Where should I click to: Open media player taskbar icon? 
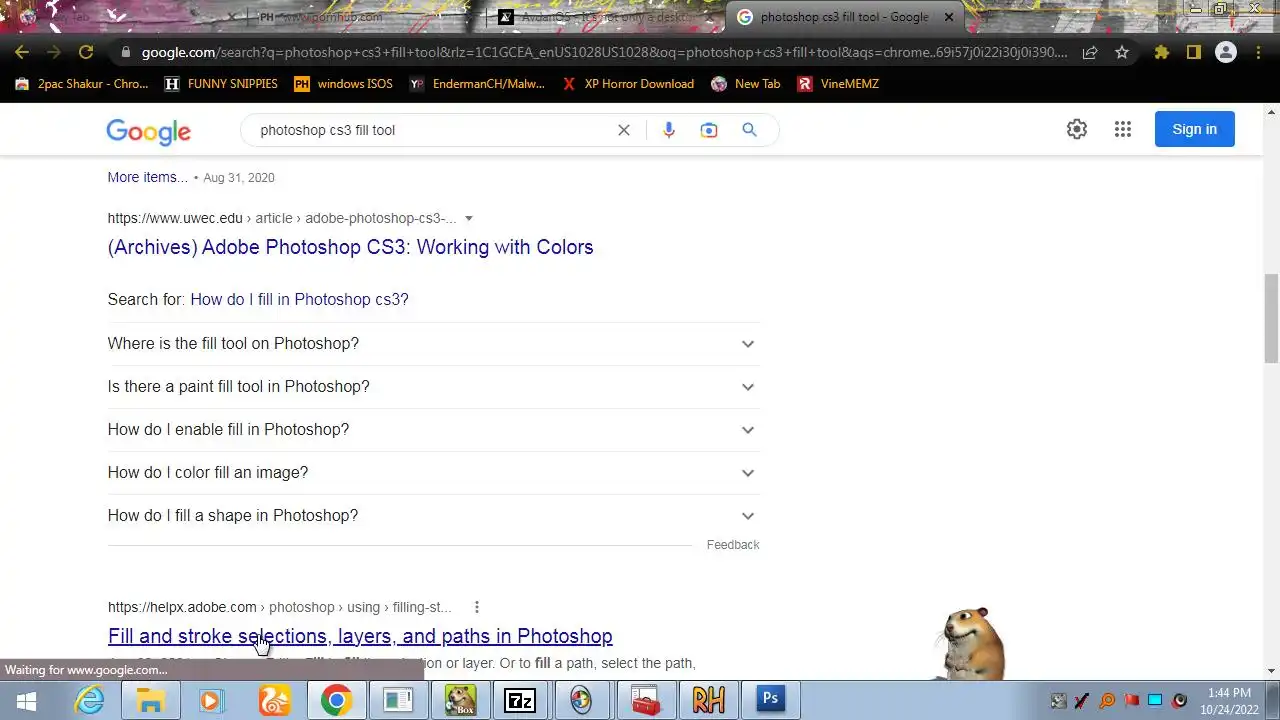[x=212, y=701]
